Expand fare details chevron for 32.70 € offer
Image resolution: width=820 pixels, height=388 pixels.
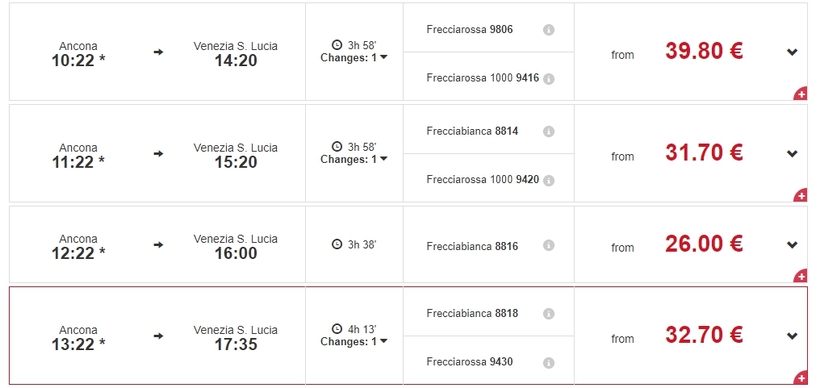(x=792, y=336)
